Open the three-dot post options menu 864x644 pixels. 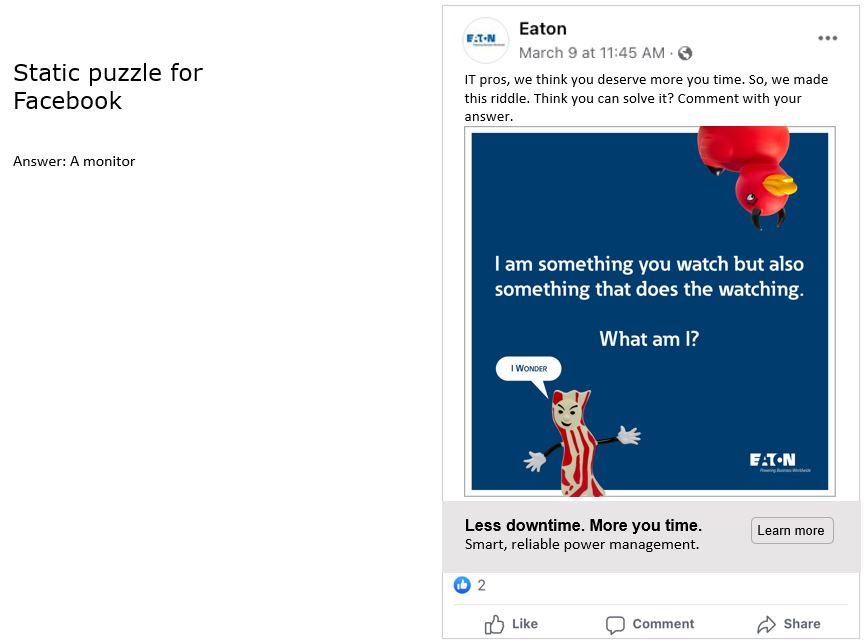coord(827,38)
